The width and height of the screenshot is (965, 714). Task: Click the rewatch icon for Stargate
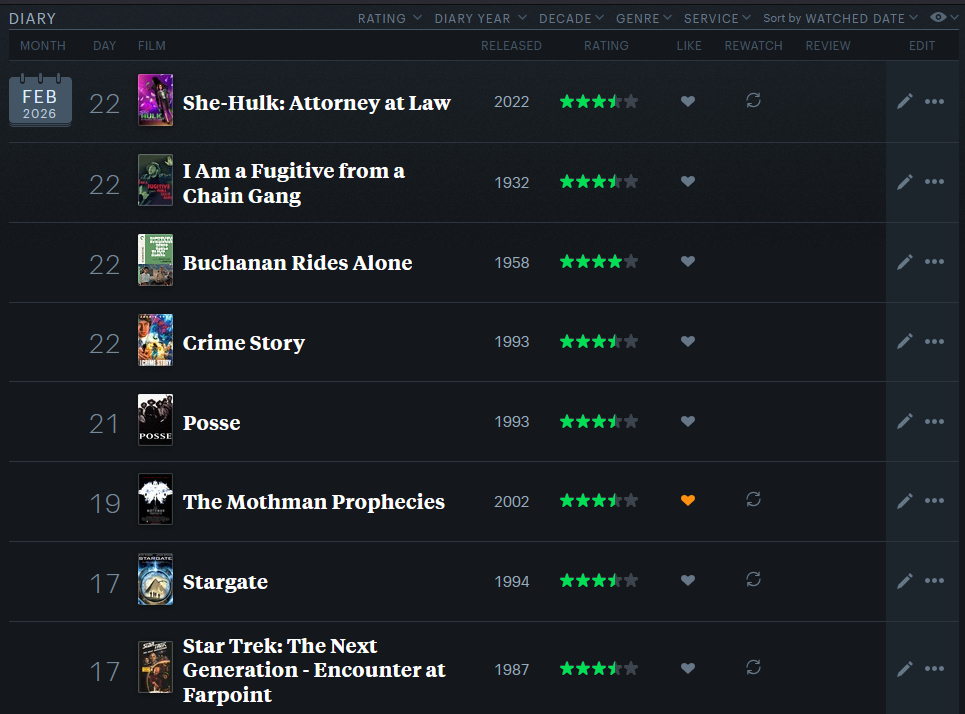point(754,580)
